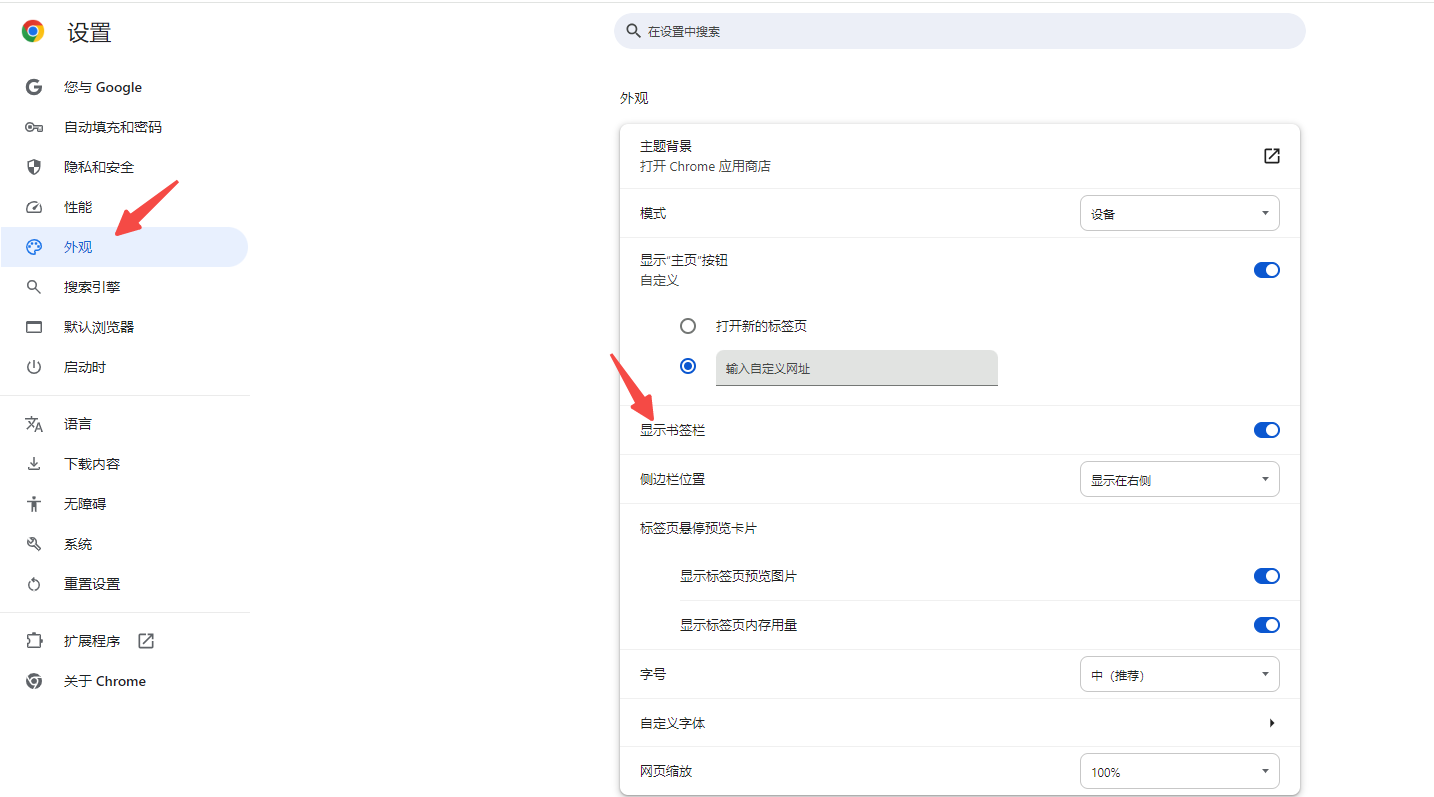This screenshot has width=1434, height=797.
Task: Select 打开新的标签页 radio button
Action: (x=688, y=326)
